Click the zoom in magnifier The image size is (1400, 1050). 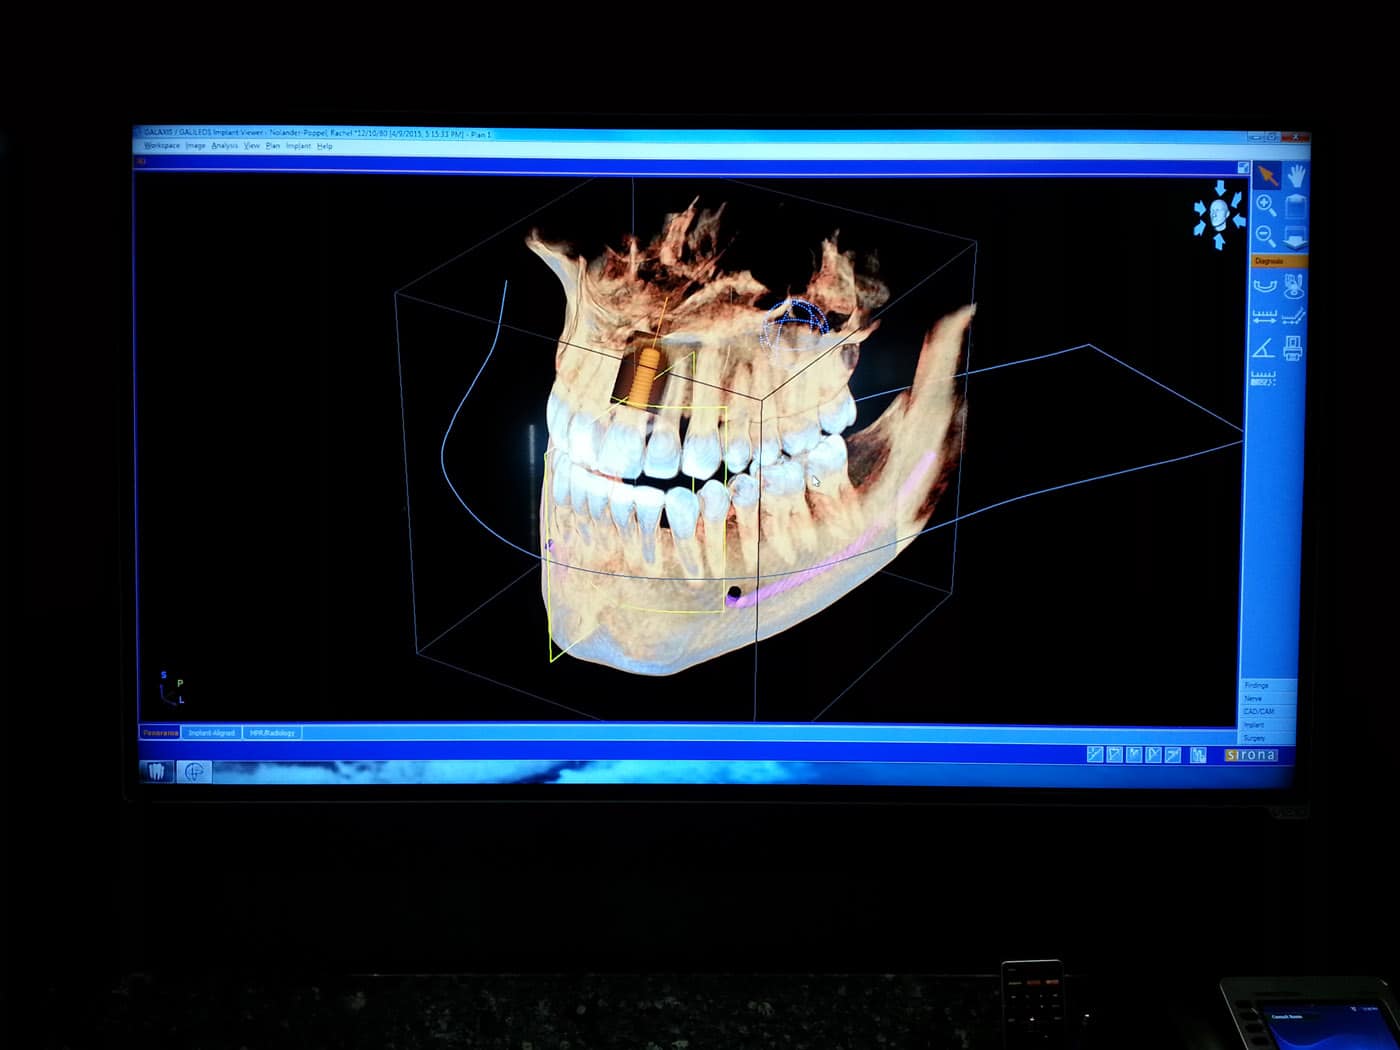[x=1265, y=206]
